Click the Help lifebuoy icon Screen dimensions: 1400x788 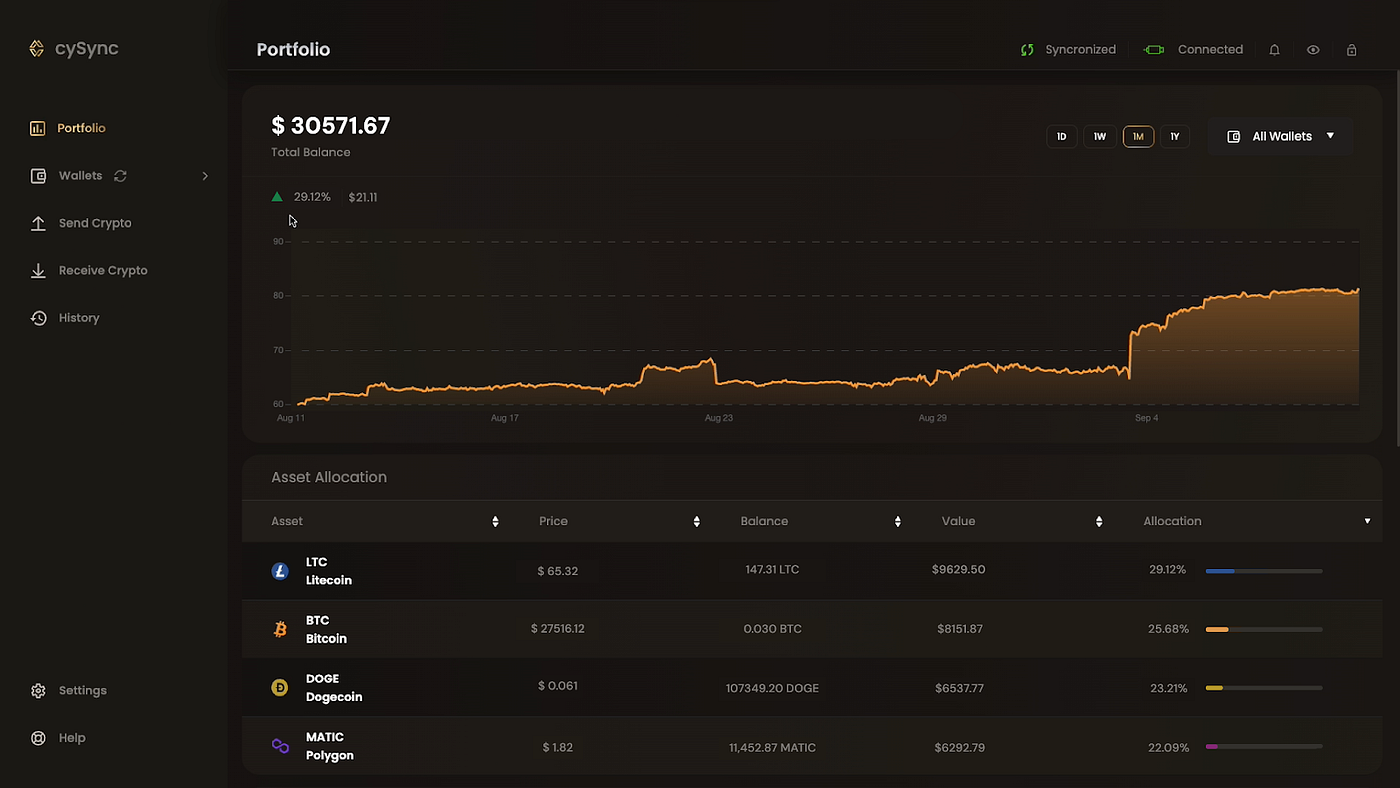pyautogui.click(x=38, y=738)
